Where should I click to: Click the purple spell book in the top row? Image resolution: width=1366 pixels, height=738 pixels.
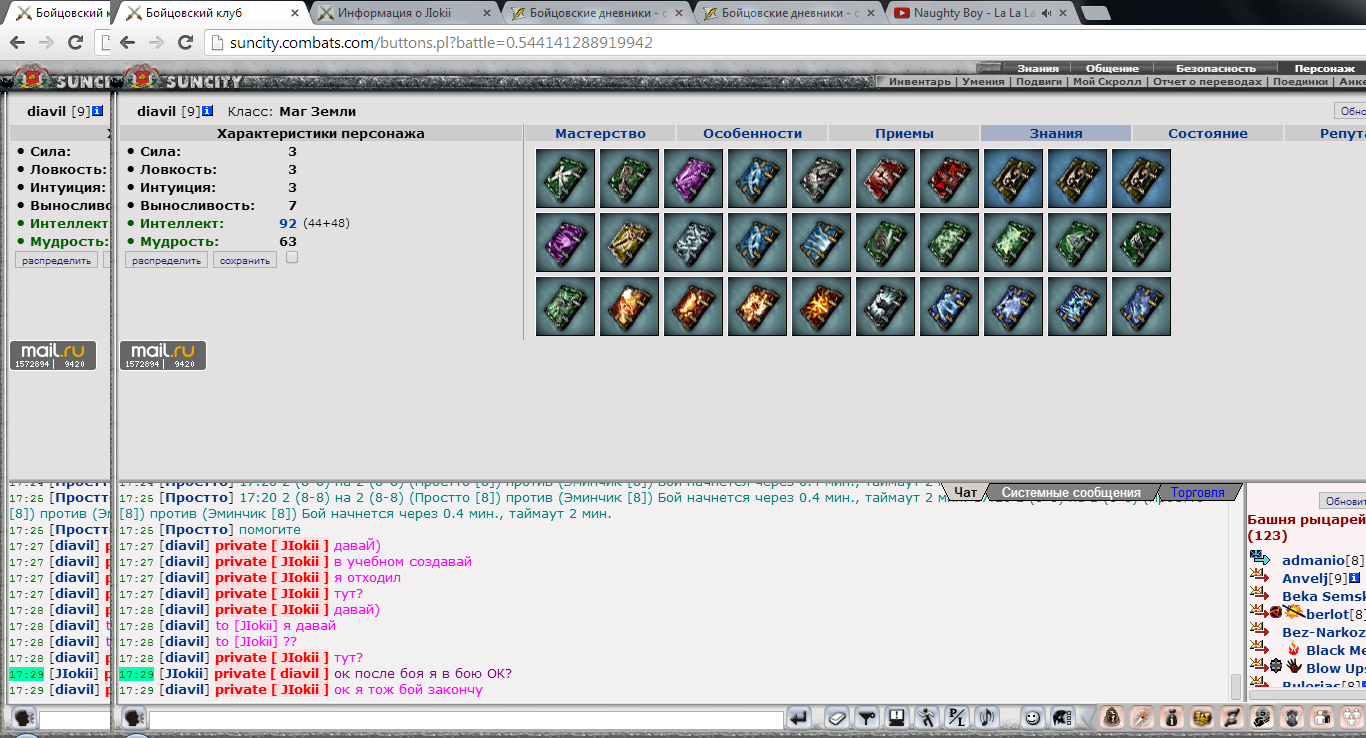pos(693,178)
